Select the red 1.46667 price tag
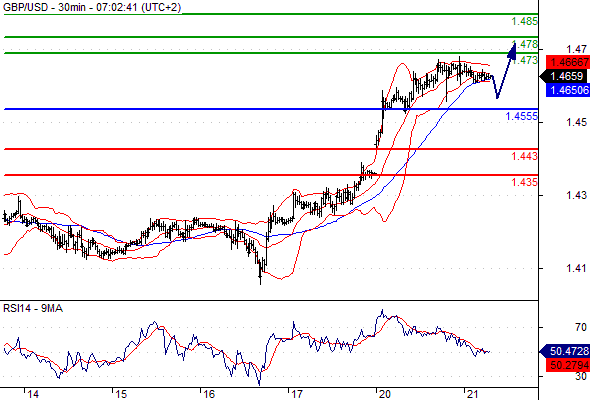This screenshot has width=590, height=400. tap(568, 62)
